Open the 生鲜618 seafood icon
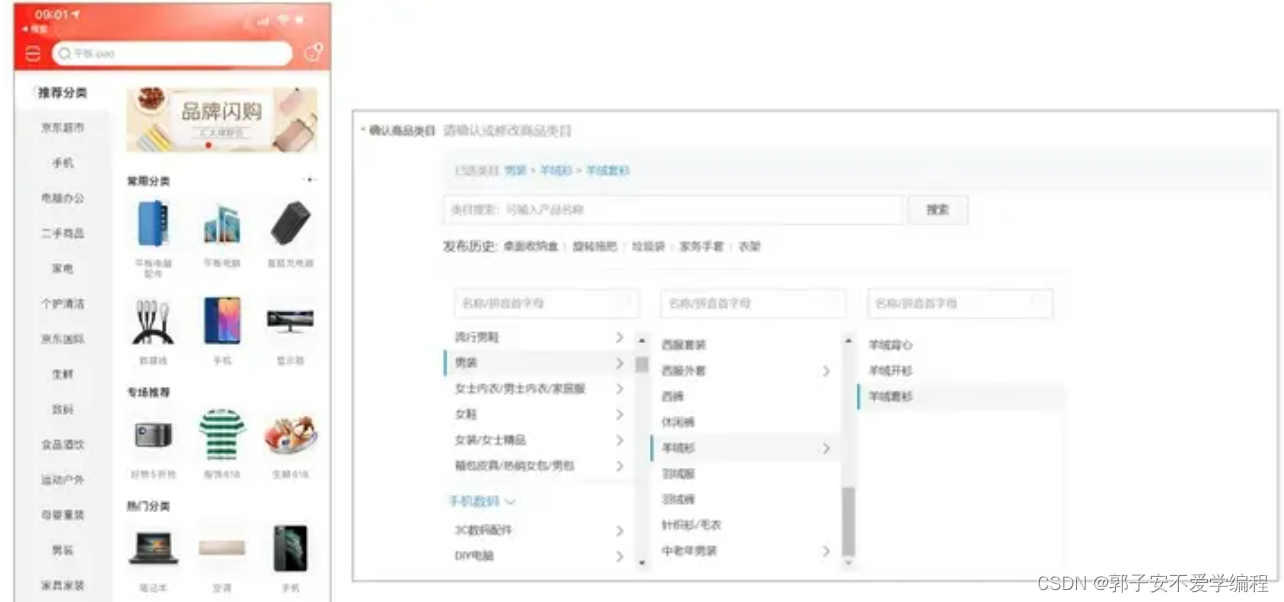The height and width of the screenshot is (602, 1284). pos(290,435)
